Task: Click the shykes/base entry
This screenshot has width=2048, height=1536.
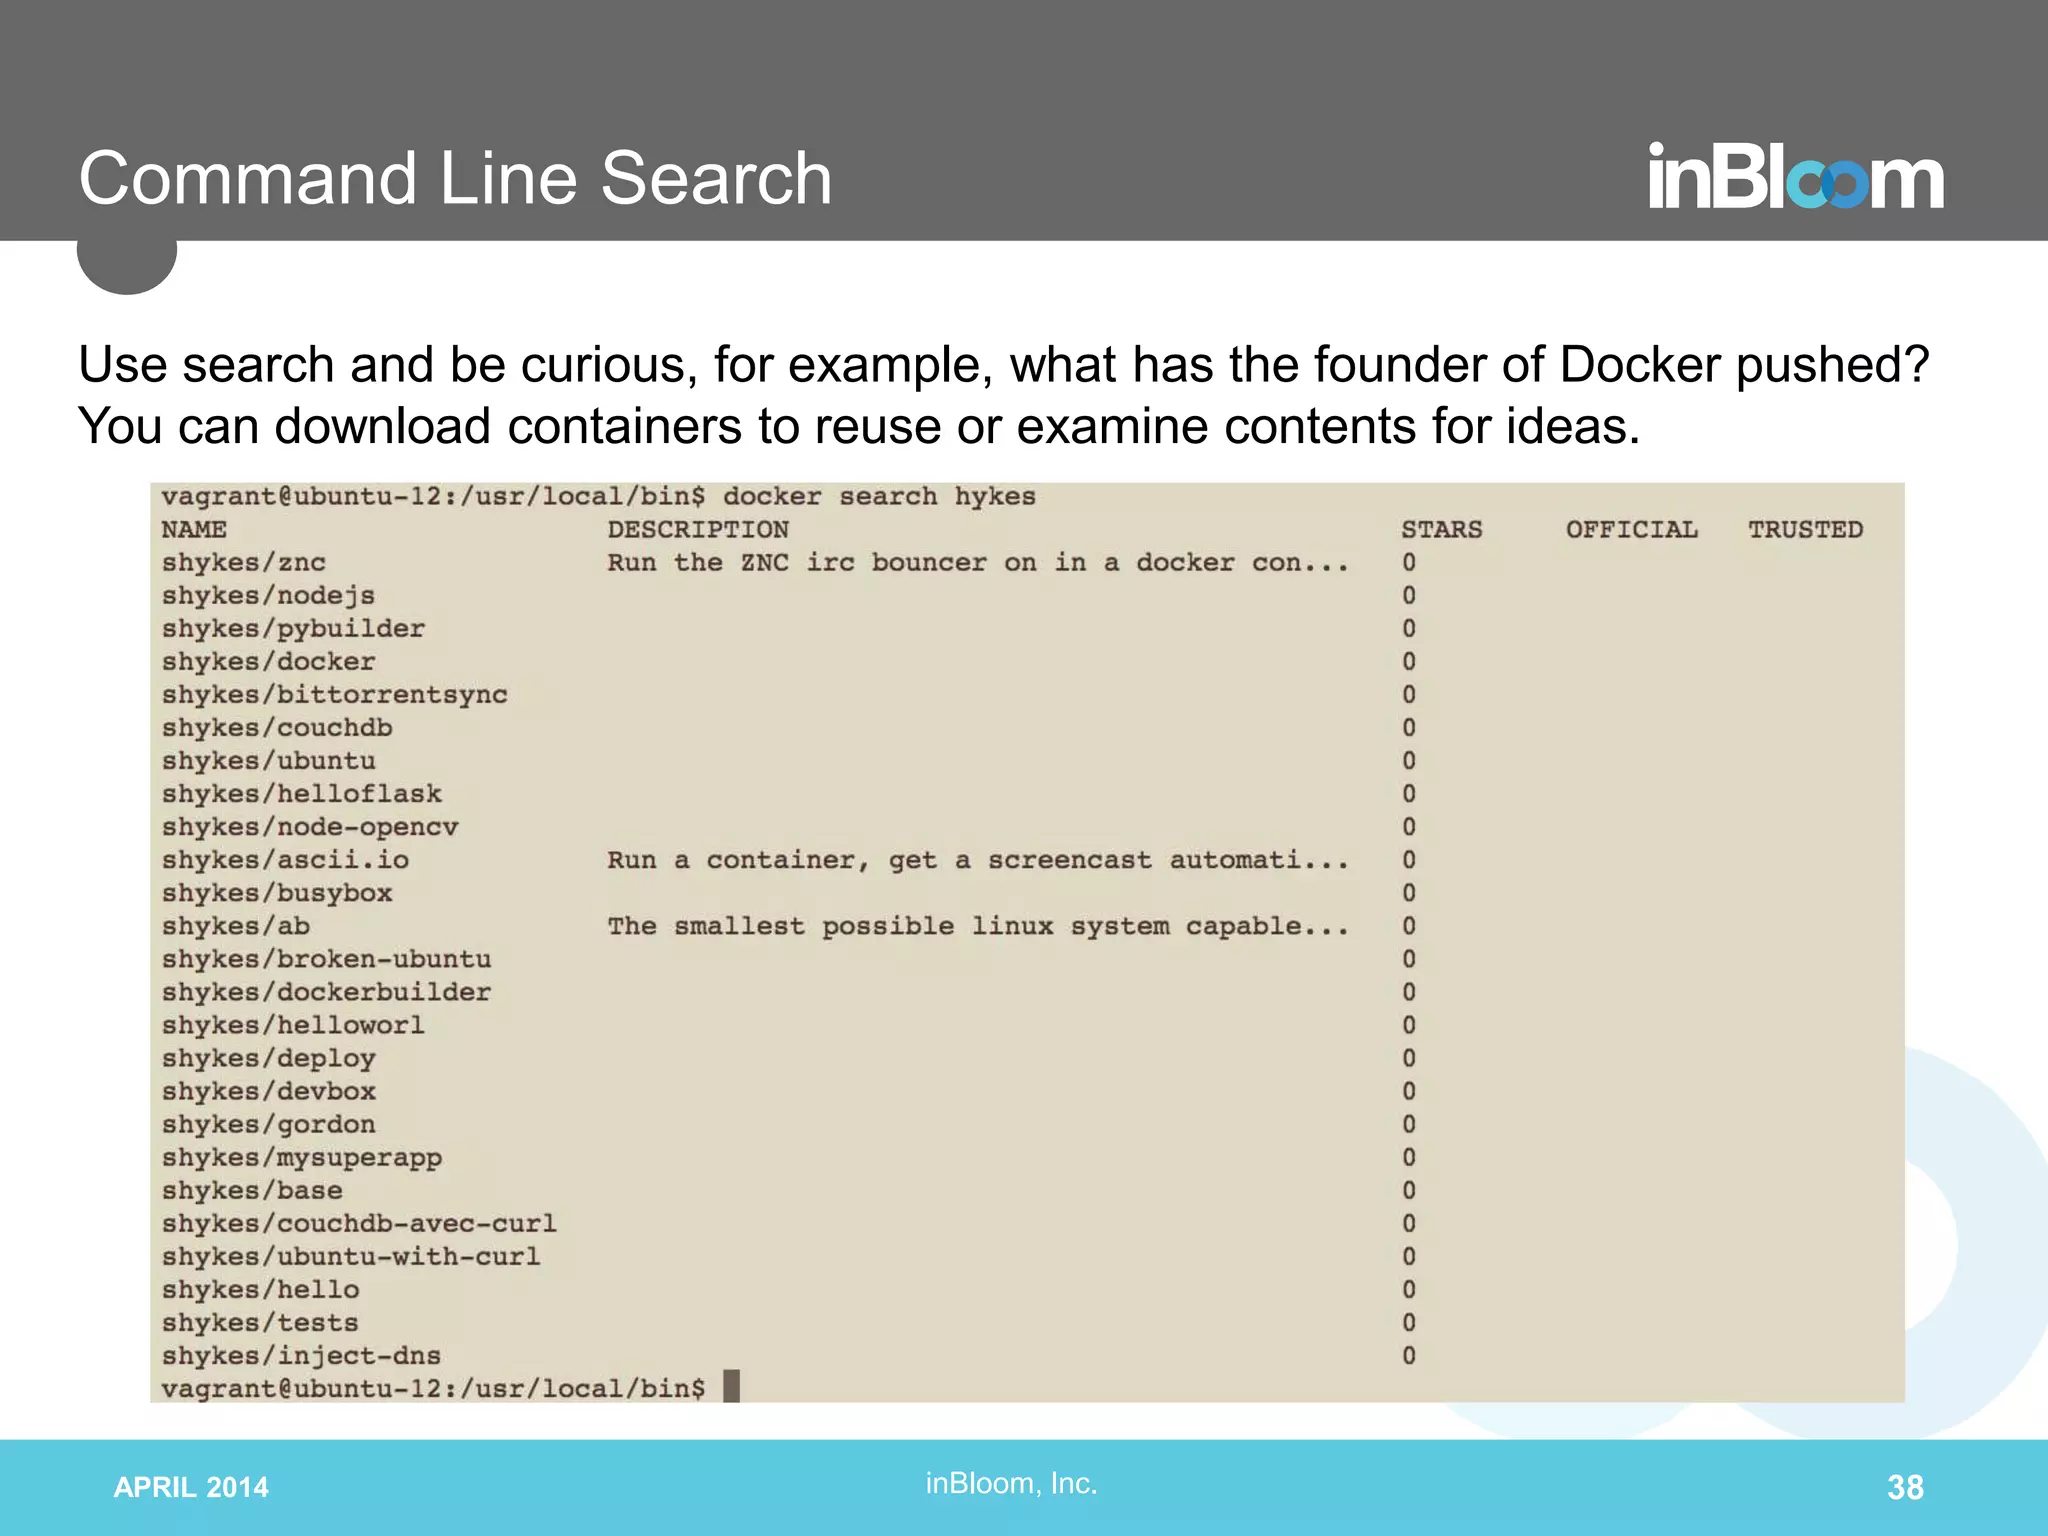Action: 252,1190
